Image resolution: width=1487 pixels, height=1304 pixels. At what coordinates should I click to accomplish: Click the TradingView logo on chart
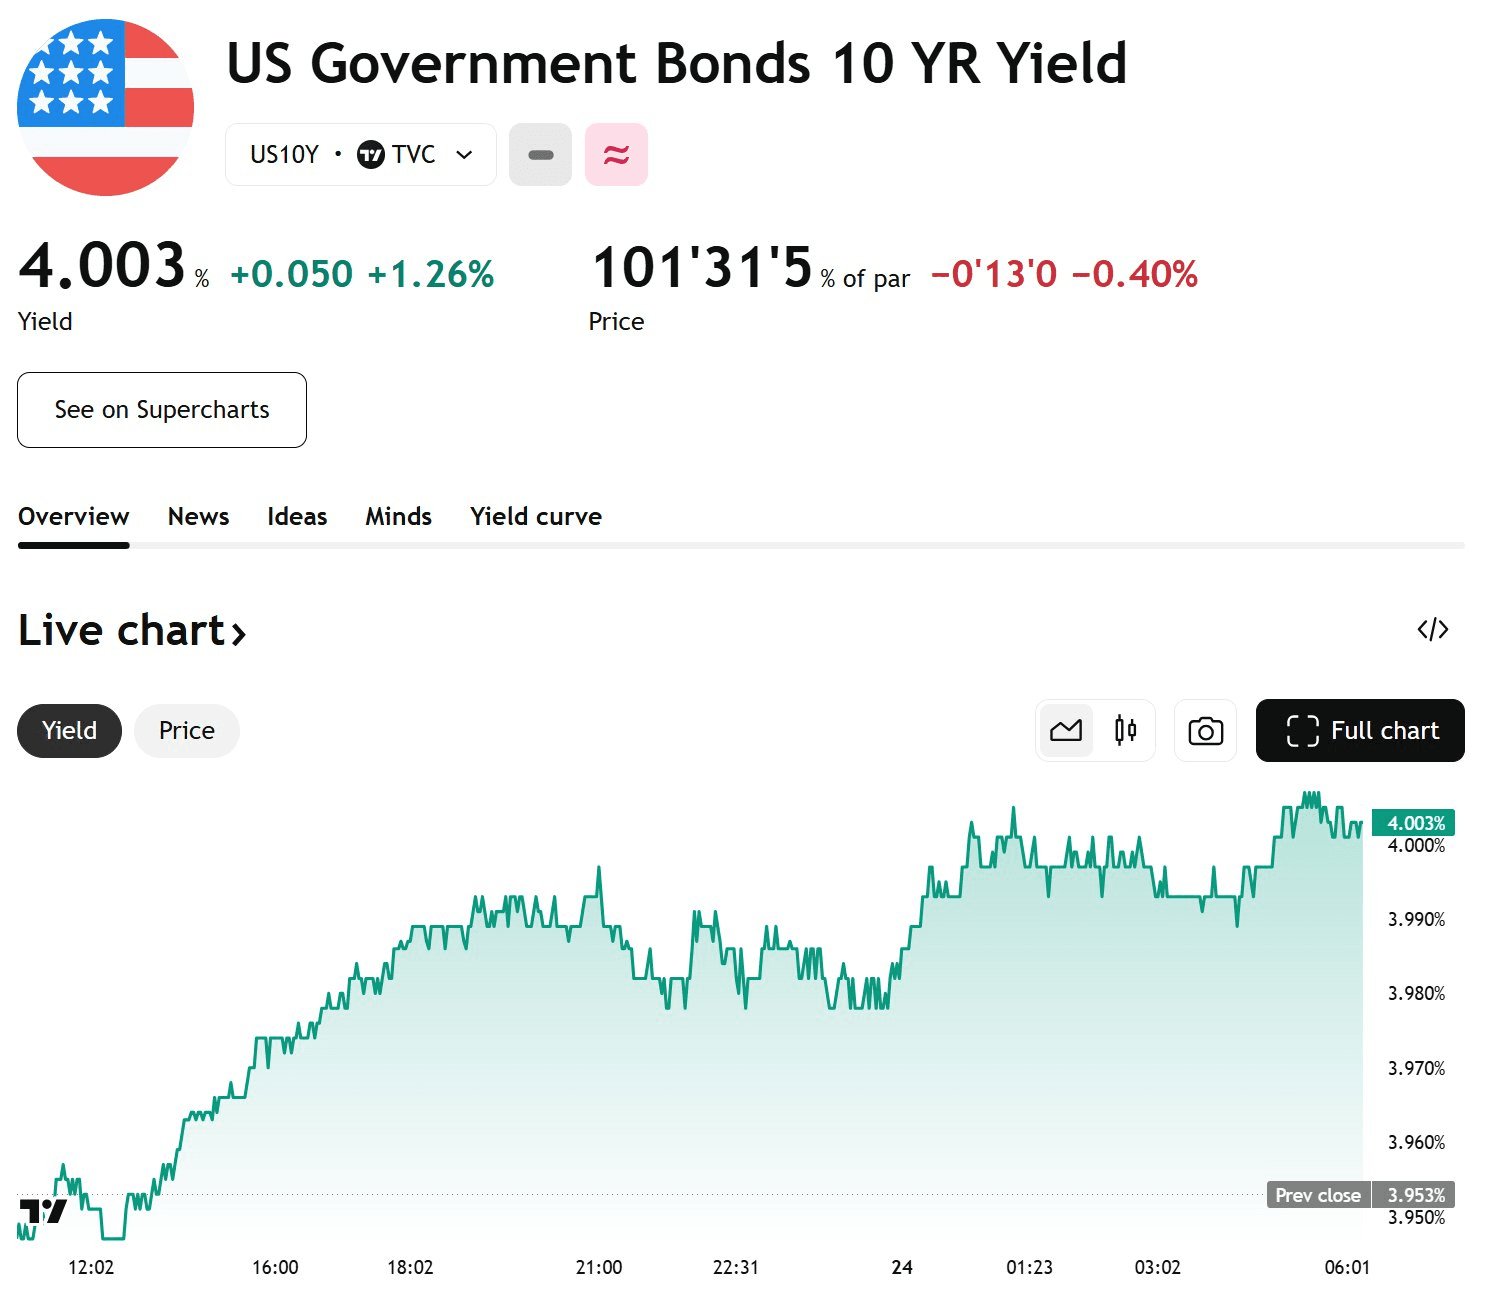tap(43, 1211)
